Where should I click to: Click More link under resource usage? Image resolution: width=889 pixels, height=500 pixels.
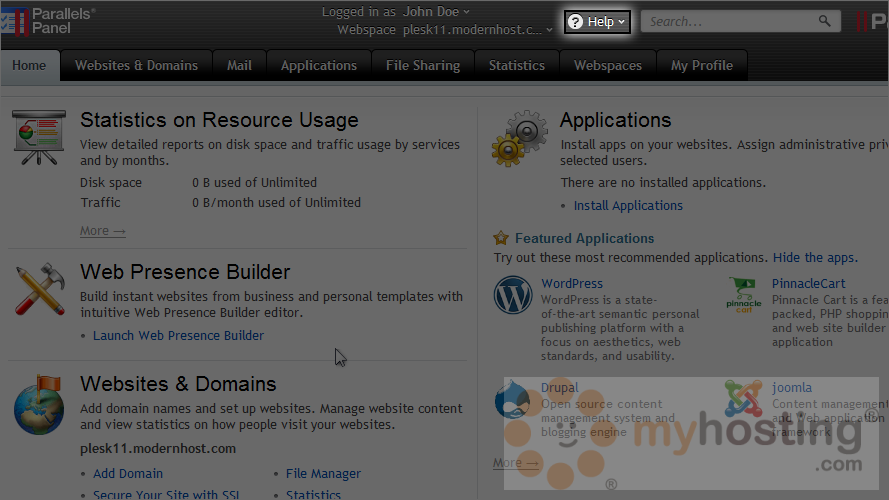pos(103,231)
